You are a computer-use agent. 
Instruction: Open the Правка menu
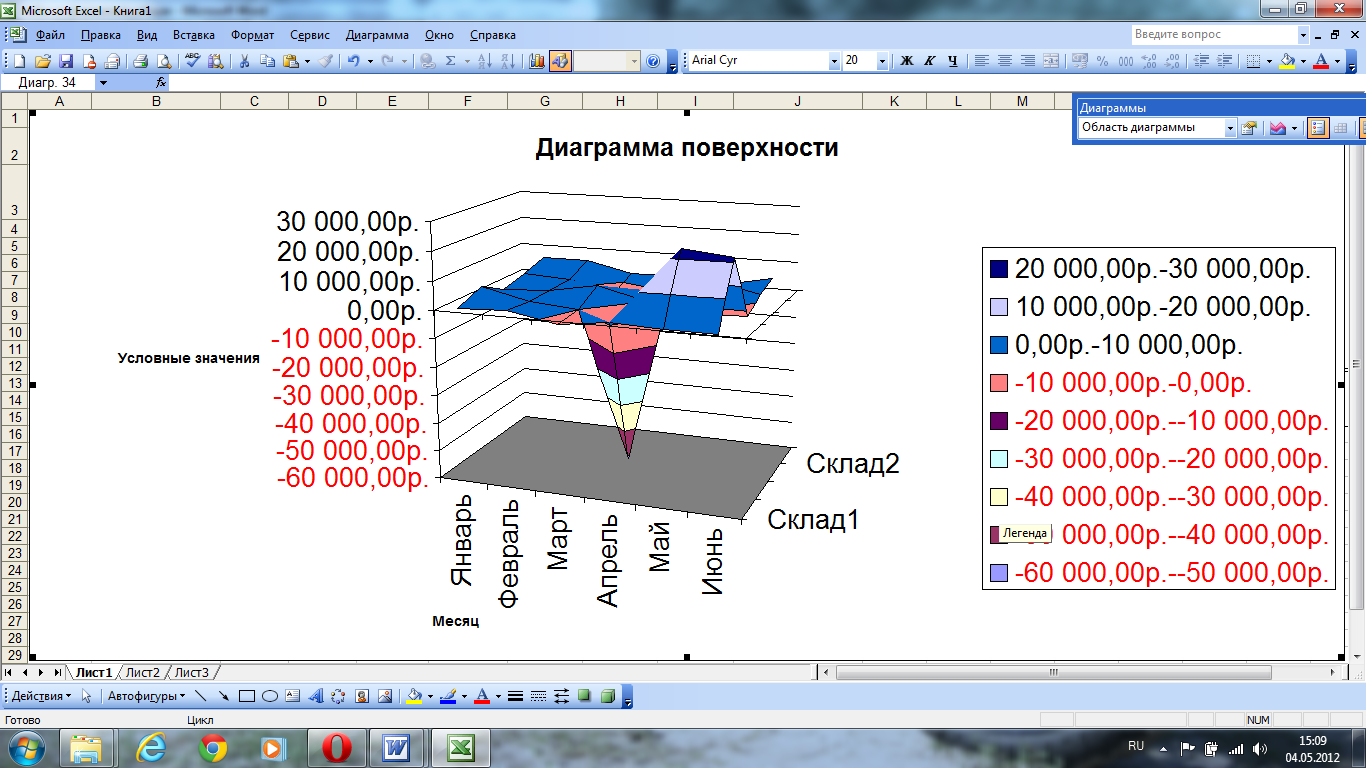tap(101, 34)
